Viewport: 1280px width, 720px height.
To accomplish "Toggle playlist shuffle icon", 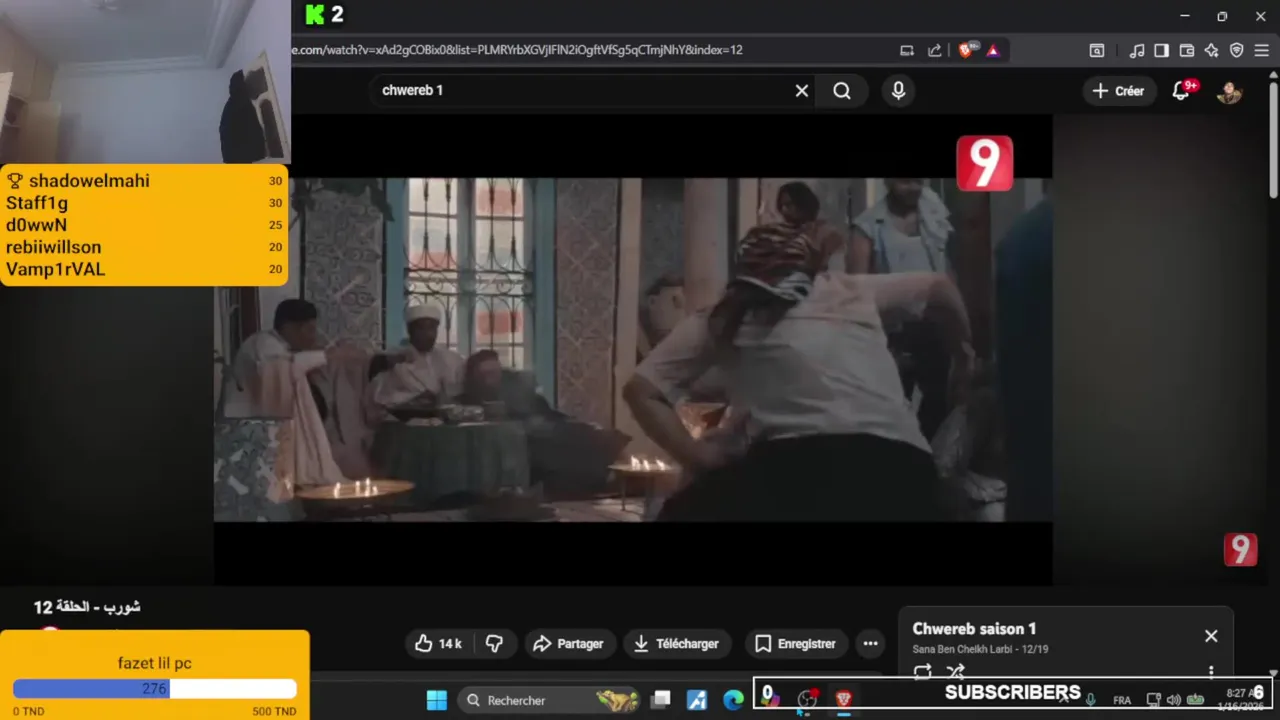I will (956, 672).
